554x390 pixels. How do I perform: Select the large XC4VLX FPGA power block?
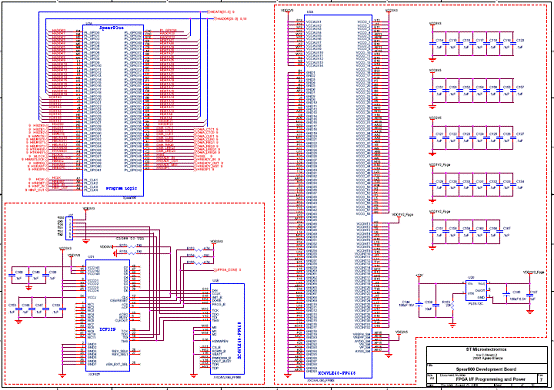coord(338,196)
